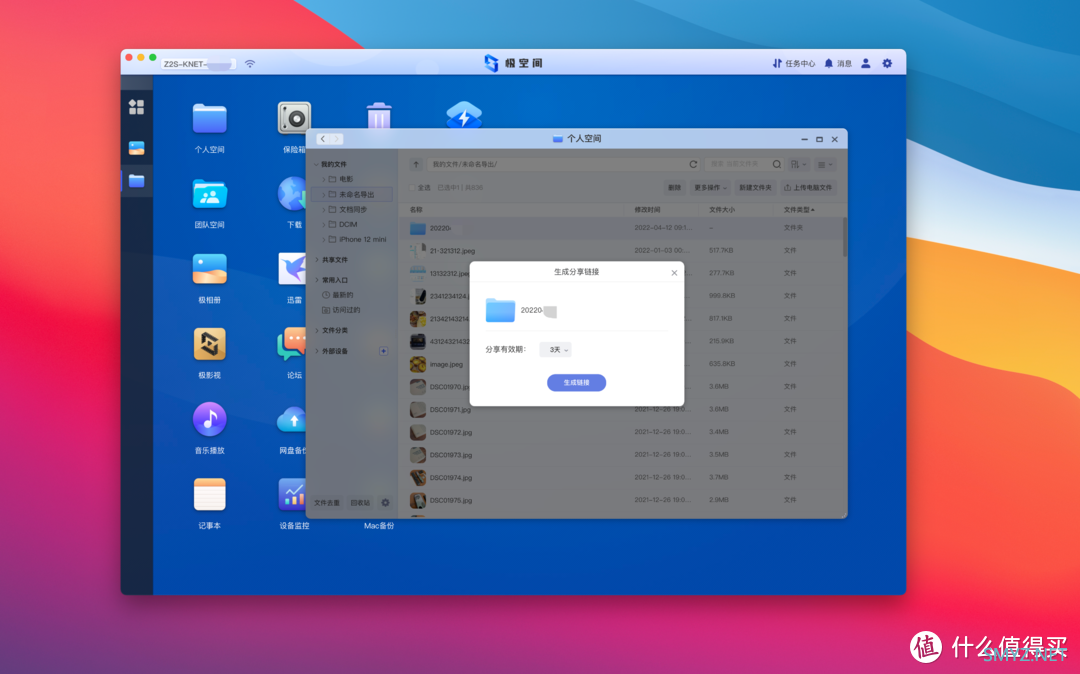Screen dimensions: 1080x674
Task: Open the sort order dropdown in toolbar
Action: pyautogui.click(x=799, y=165)
